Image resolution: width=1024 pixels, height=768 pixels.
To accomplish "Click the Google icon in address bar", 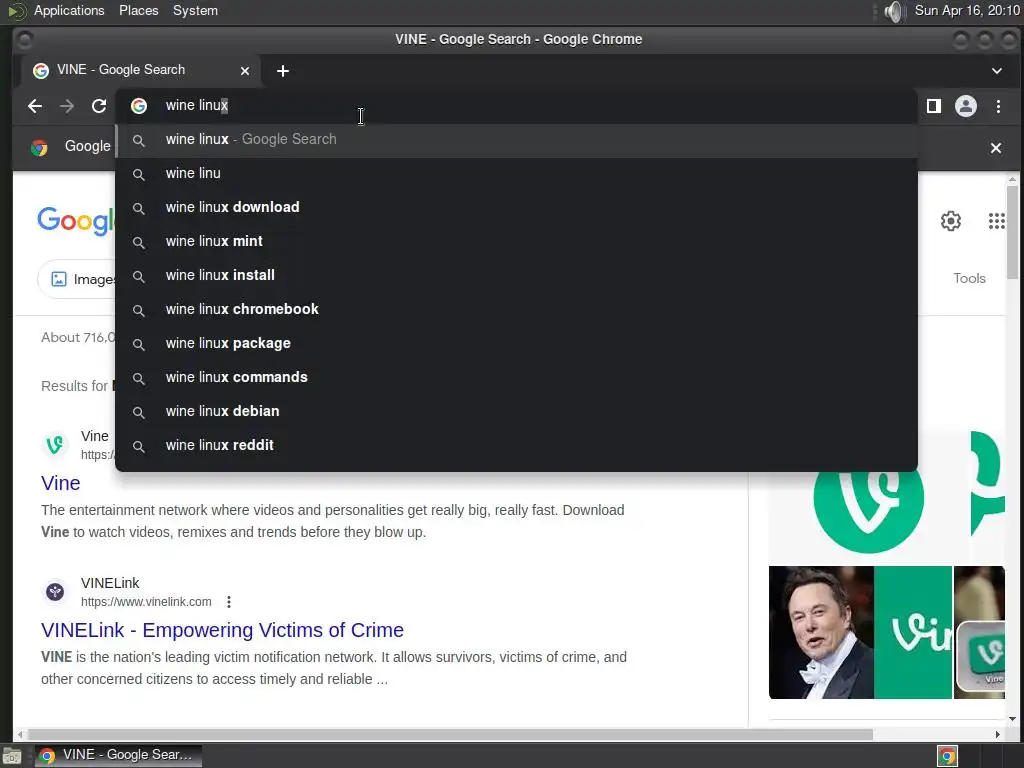I will [138, 106].
